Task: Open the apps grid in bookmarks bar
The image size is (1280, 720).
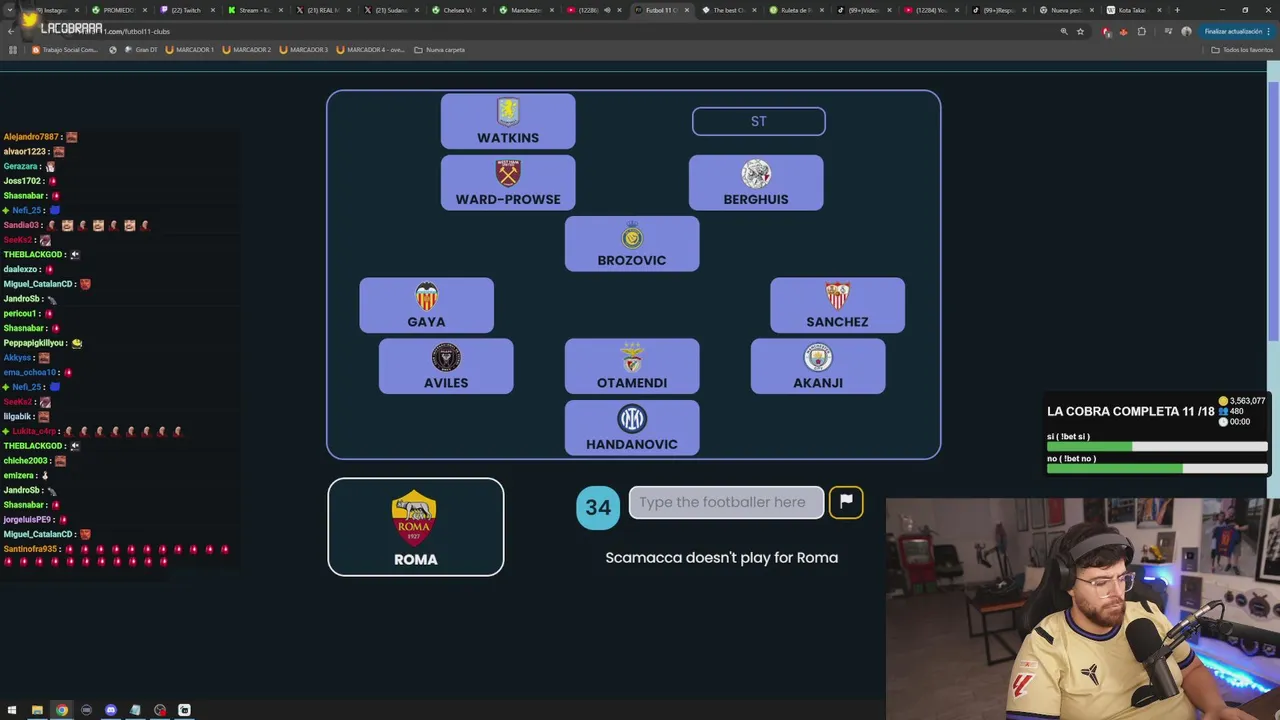Action: 12,49
